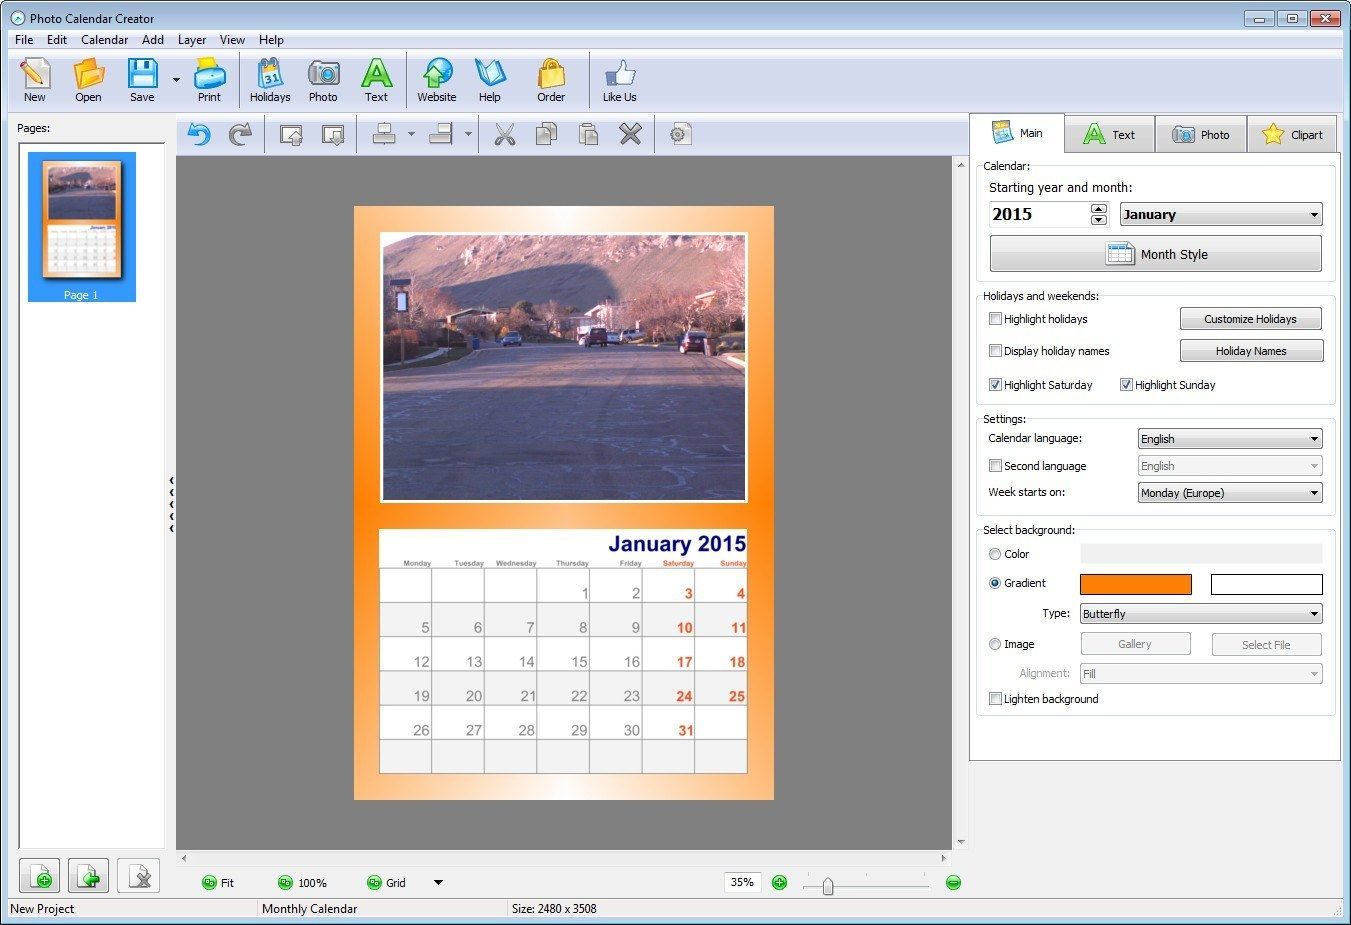The image size is (1351, 925).
Task: Open the Order tool
Action: coord(551,79)
